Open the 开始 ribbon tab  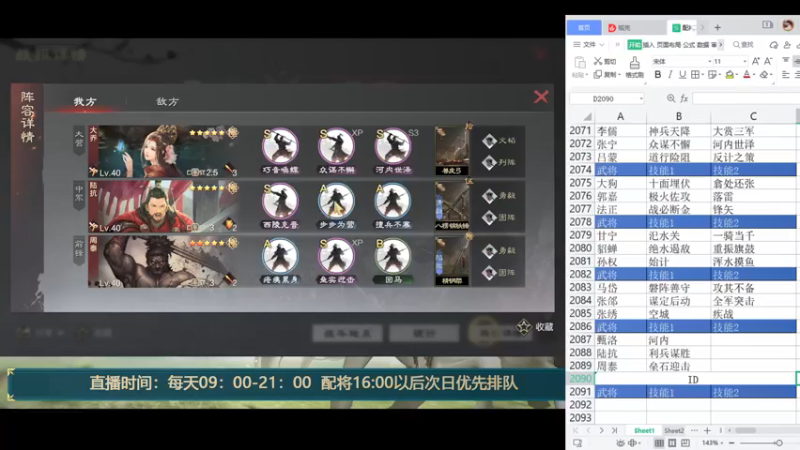point(634,45)
